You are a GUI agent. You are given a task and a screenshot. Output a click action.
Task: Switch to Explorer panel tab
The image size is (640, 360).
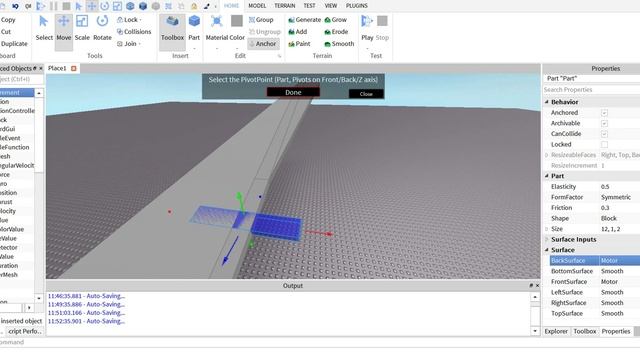(556, 331)
